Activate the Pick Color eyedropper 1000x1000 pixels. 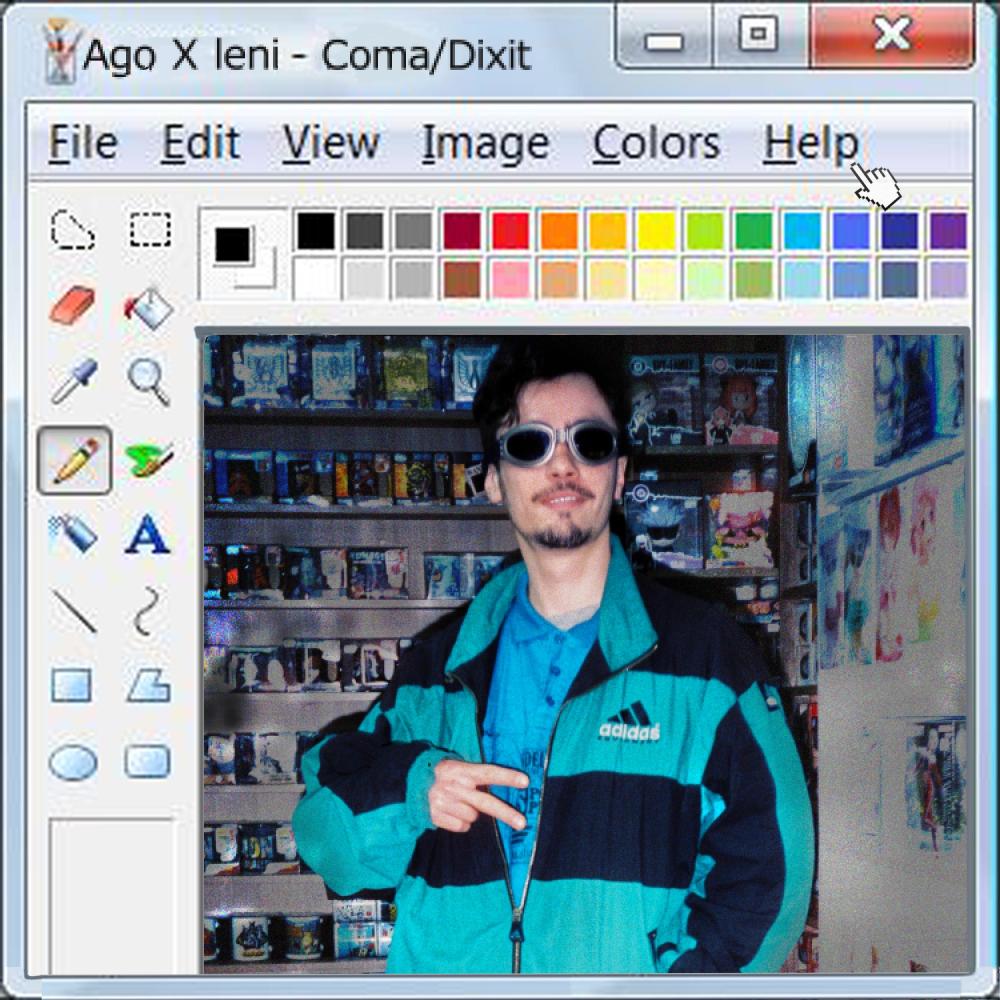click(74, 381)
